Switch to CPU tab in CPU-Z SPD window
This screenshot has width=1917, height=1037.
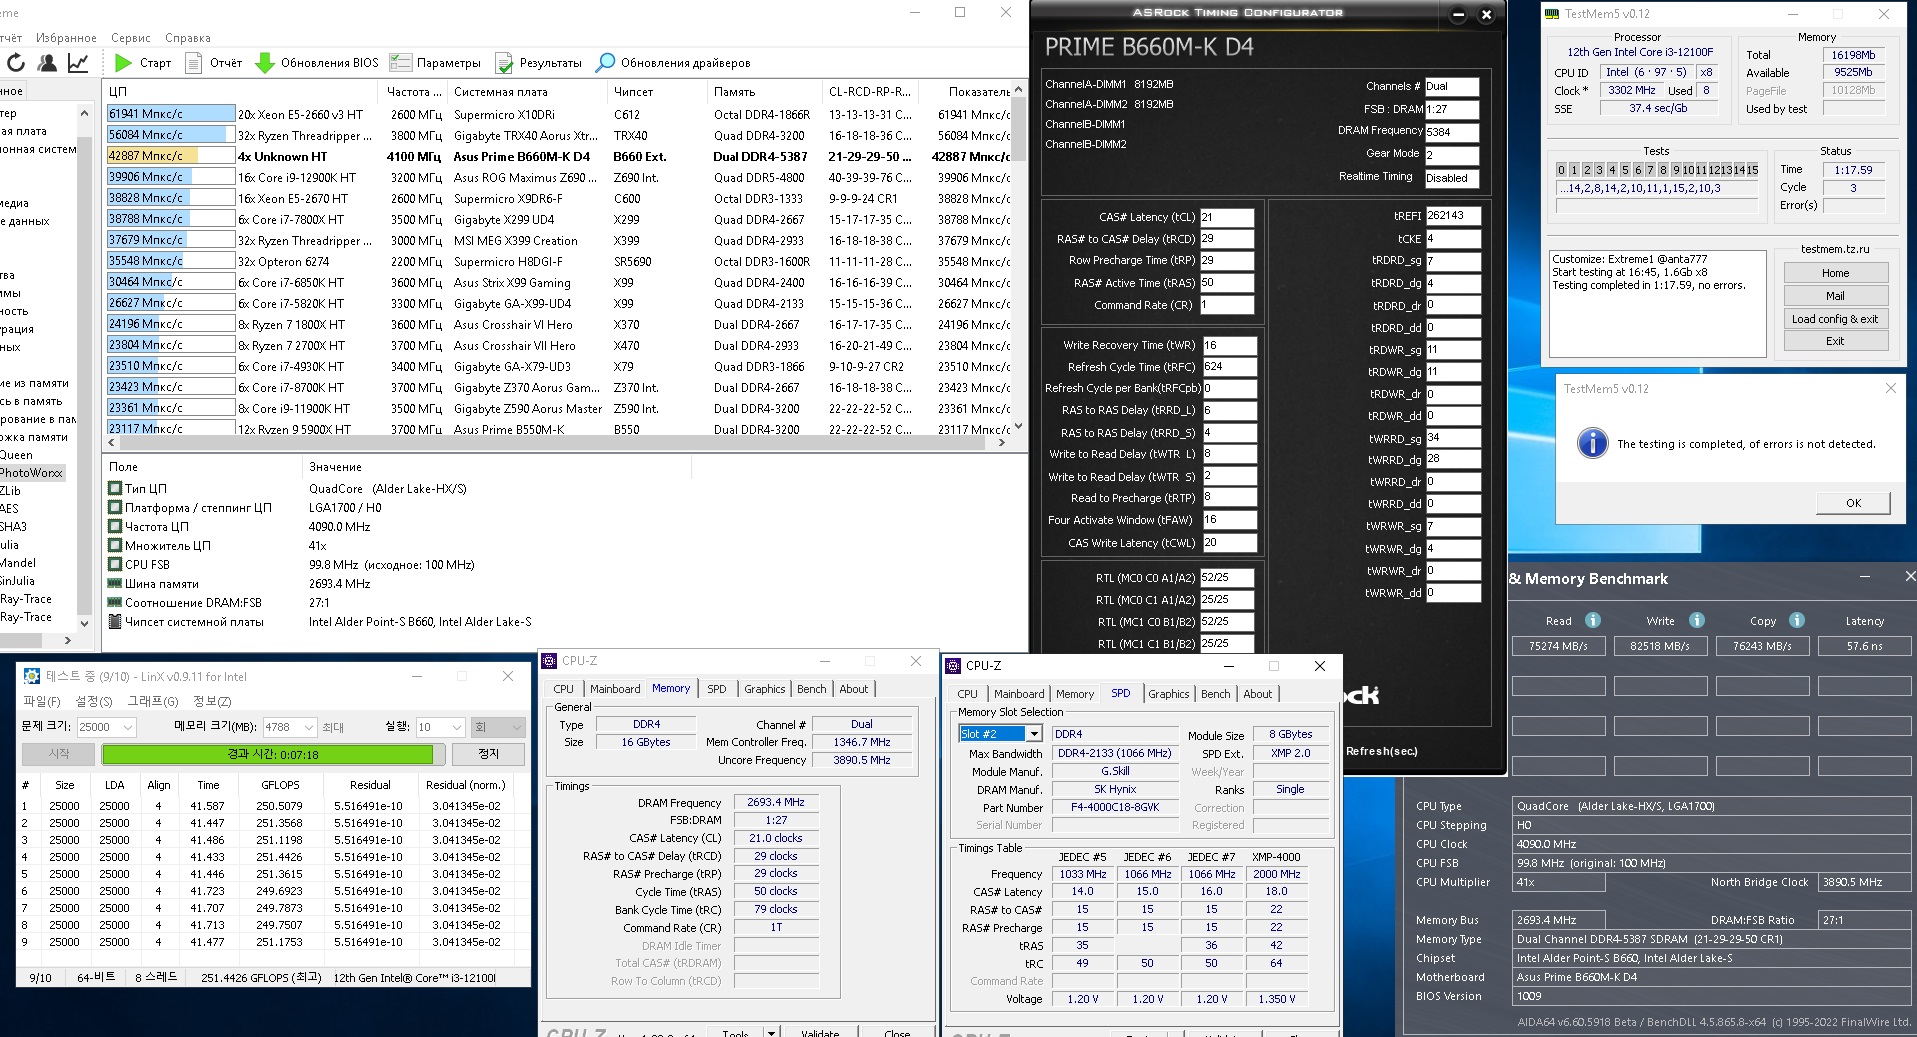pos(967,694)
